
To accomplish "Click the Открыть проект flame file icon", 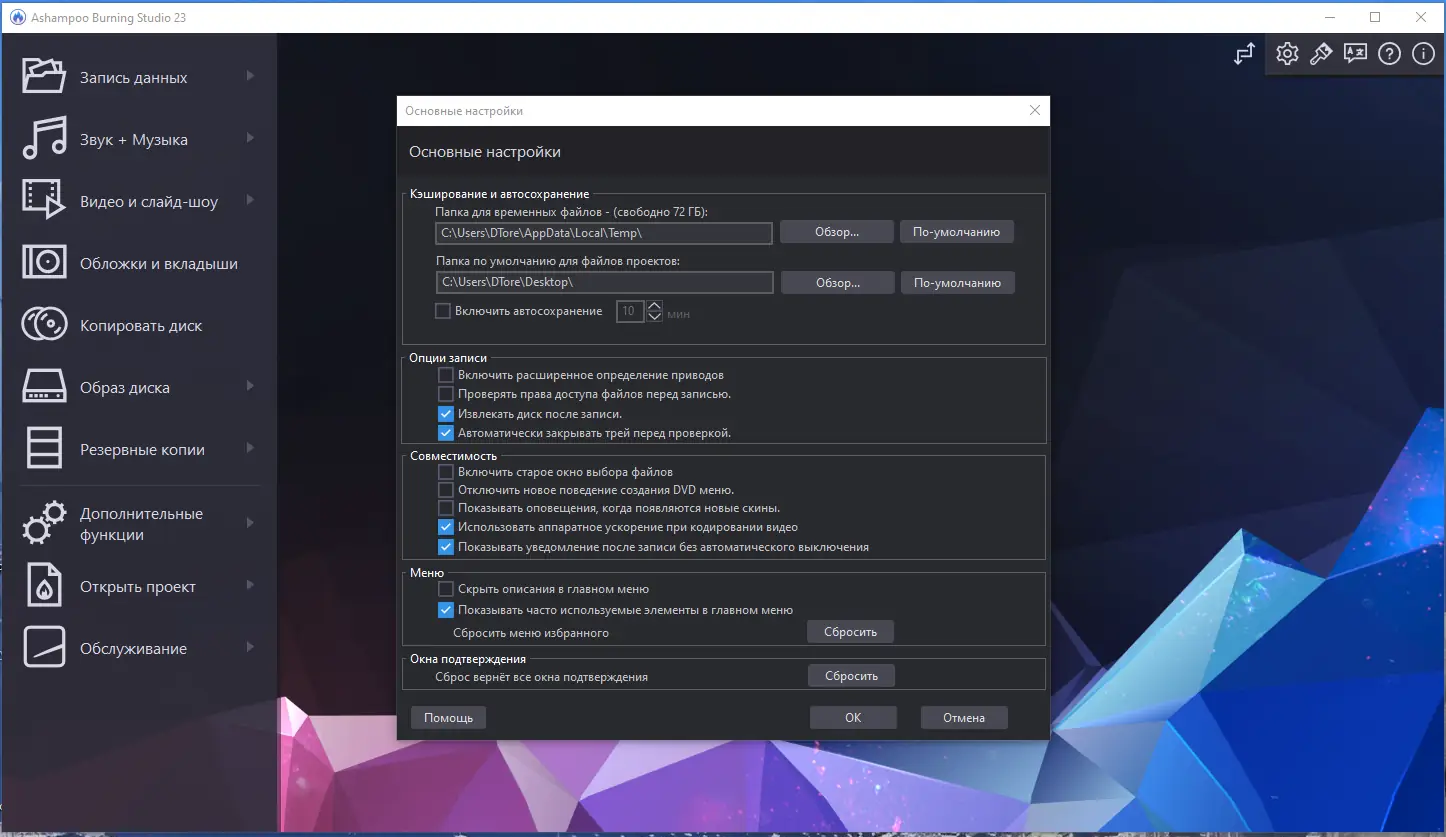I will pos(44,586).
